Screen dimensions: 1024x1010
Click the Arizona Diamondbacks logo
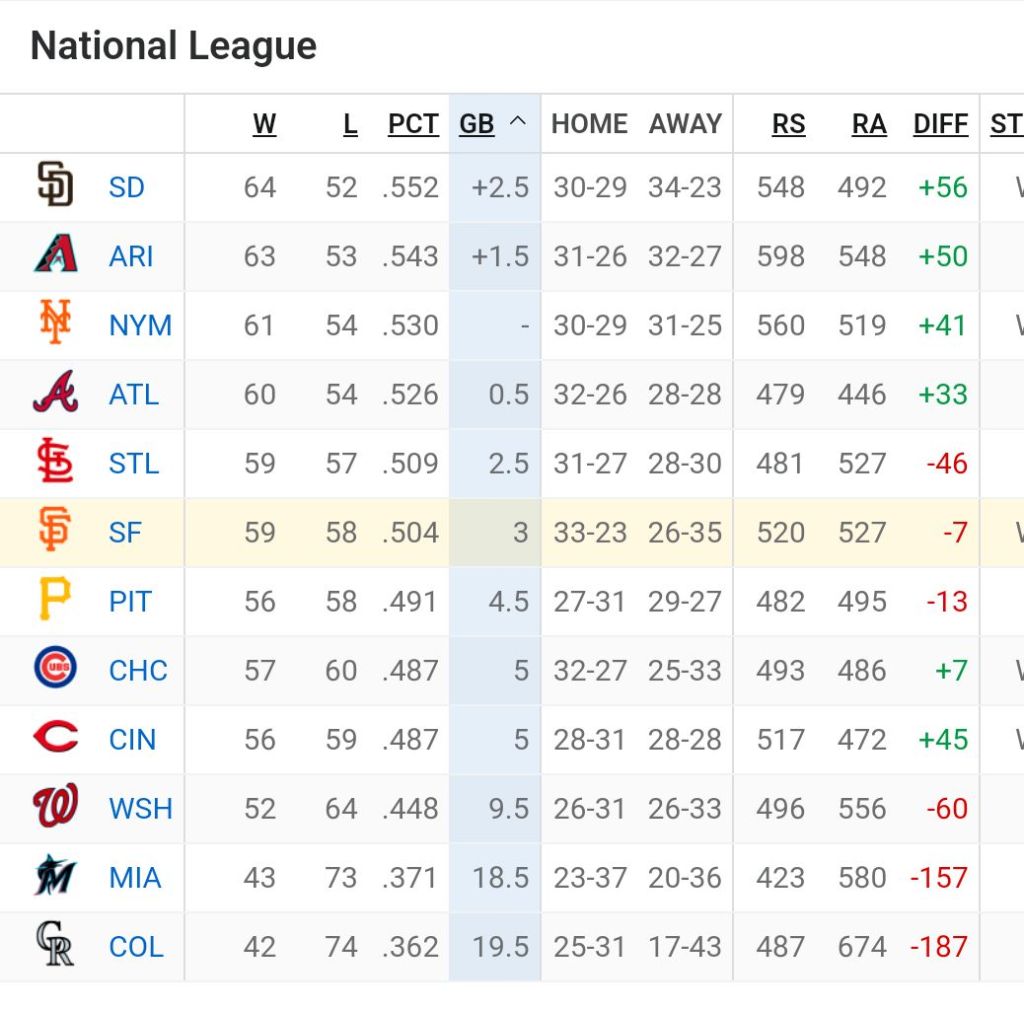[55, 255]
